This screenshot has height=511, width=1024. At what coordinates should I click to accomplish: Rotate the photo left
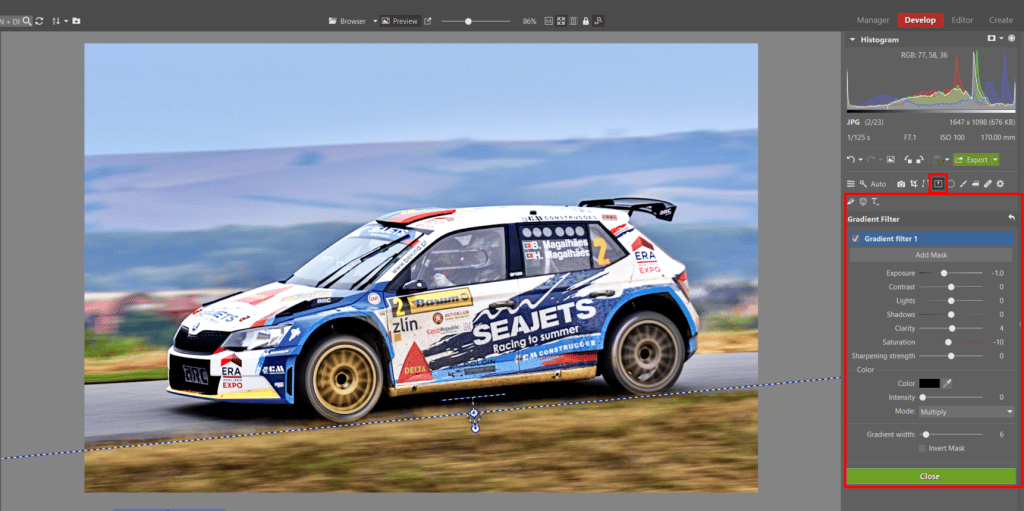tap(908, 159)
